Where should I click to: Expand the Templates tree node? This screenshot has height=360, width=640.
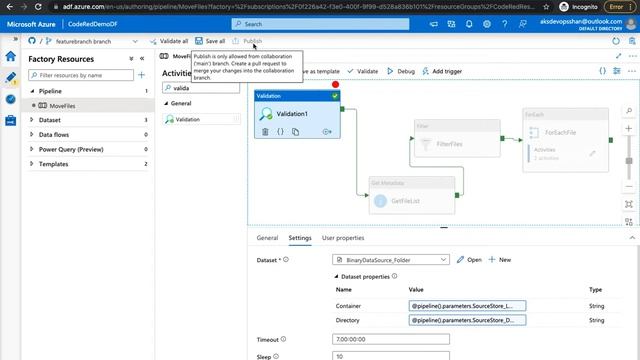point(32,164)
